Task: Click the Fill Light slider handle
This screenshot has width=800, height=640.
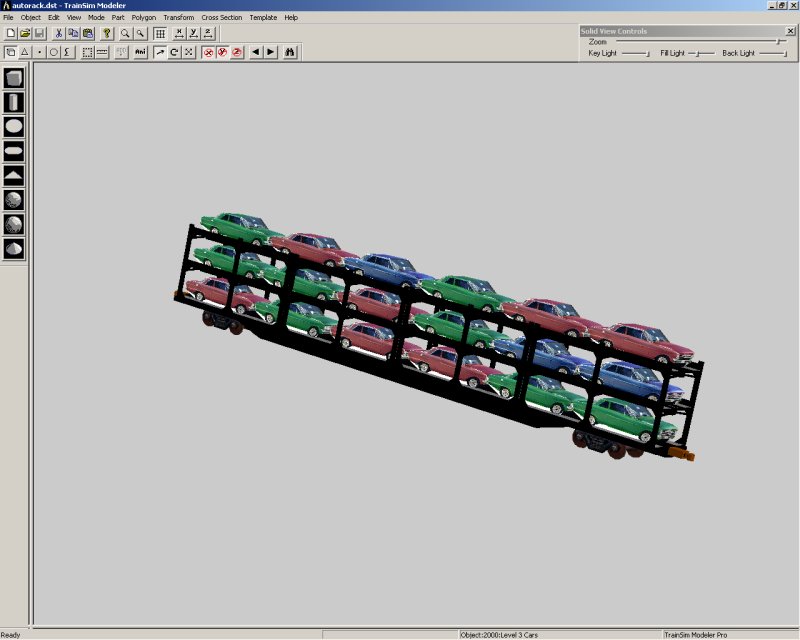Action: pyautogui.click(x=698, y=53)
